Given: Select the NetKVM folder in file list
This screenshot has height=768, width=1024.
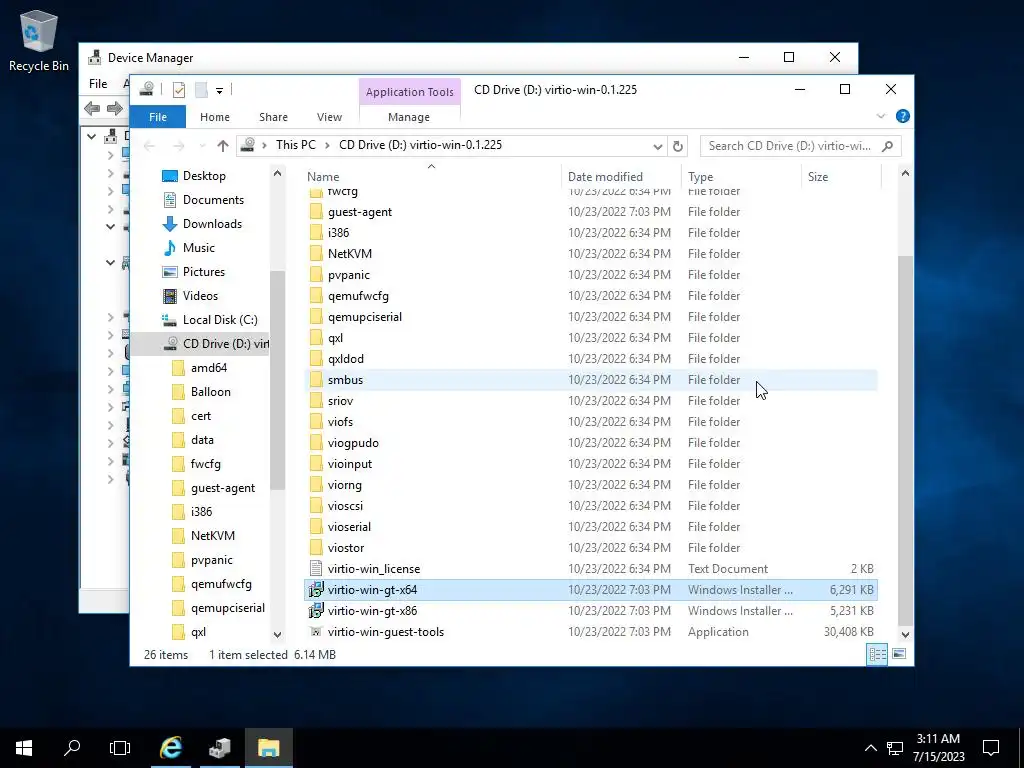Looking at the screenshot, I should click(x=349, y=254).
